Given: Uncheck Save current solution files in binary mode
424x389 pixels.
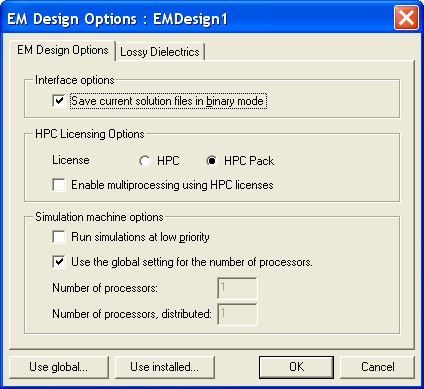Looking at the screenshot, I should tap(59, 101).
